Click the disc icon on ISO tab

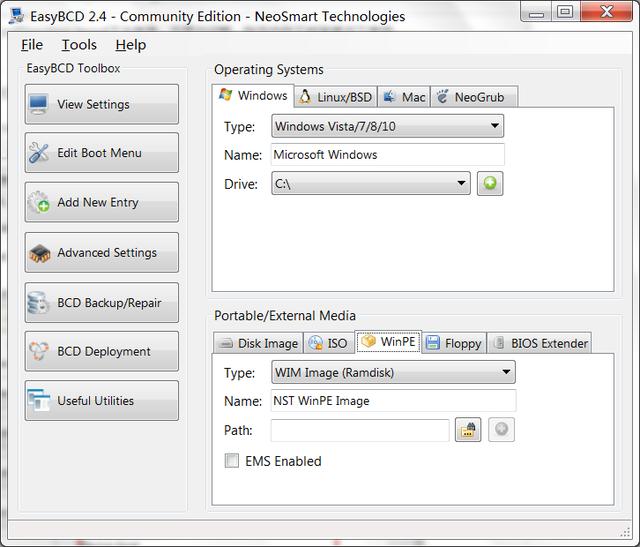(x=316, y=343)
